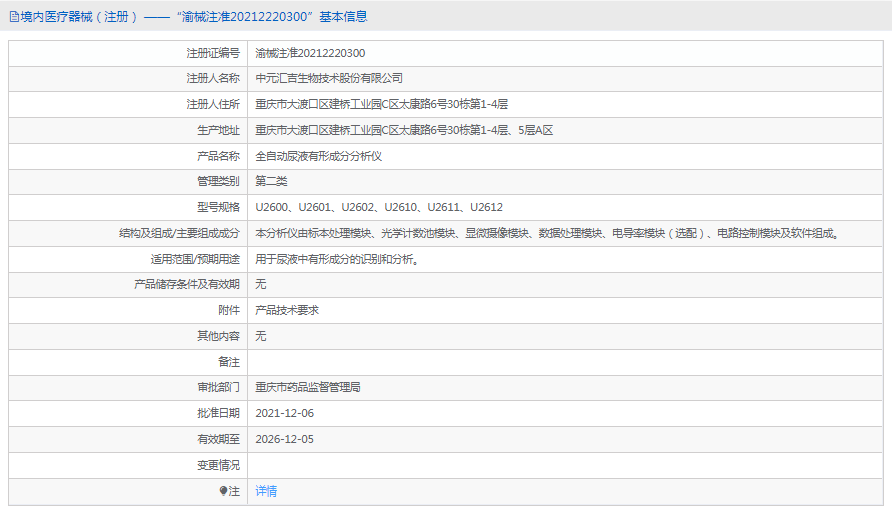Click the 审批部门 label
The width and height of the screenshot is (892, 510).
coord(218,387)
